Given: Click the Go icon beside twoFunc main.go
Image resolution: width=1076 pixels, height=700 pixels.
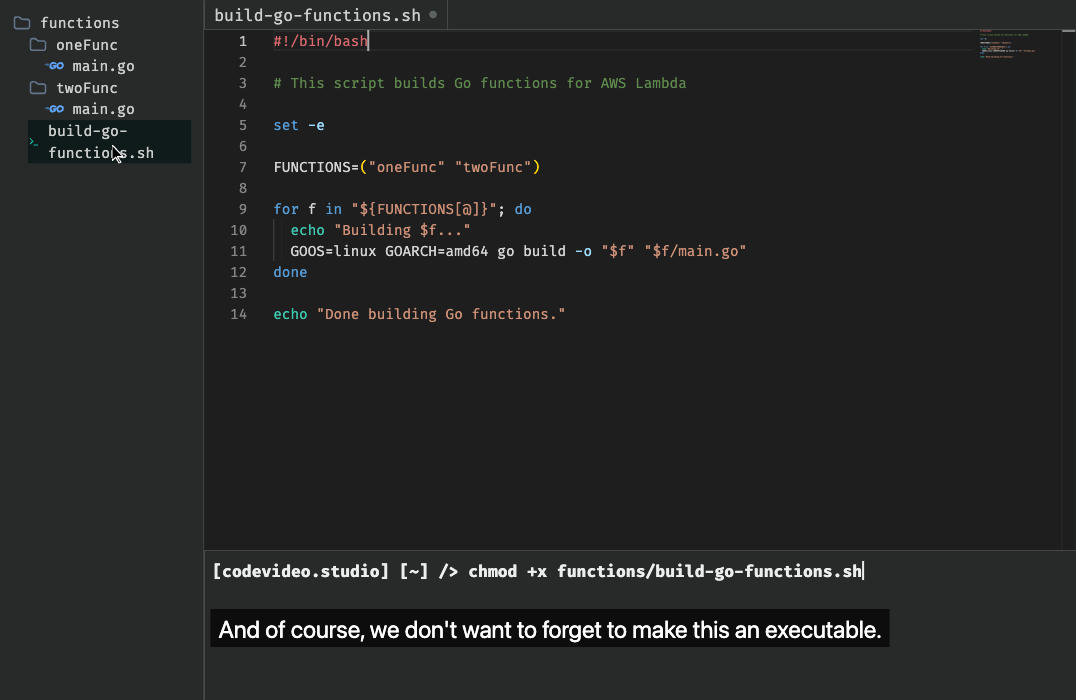Looking at the screenshot, I should [x=55, y=109].
